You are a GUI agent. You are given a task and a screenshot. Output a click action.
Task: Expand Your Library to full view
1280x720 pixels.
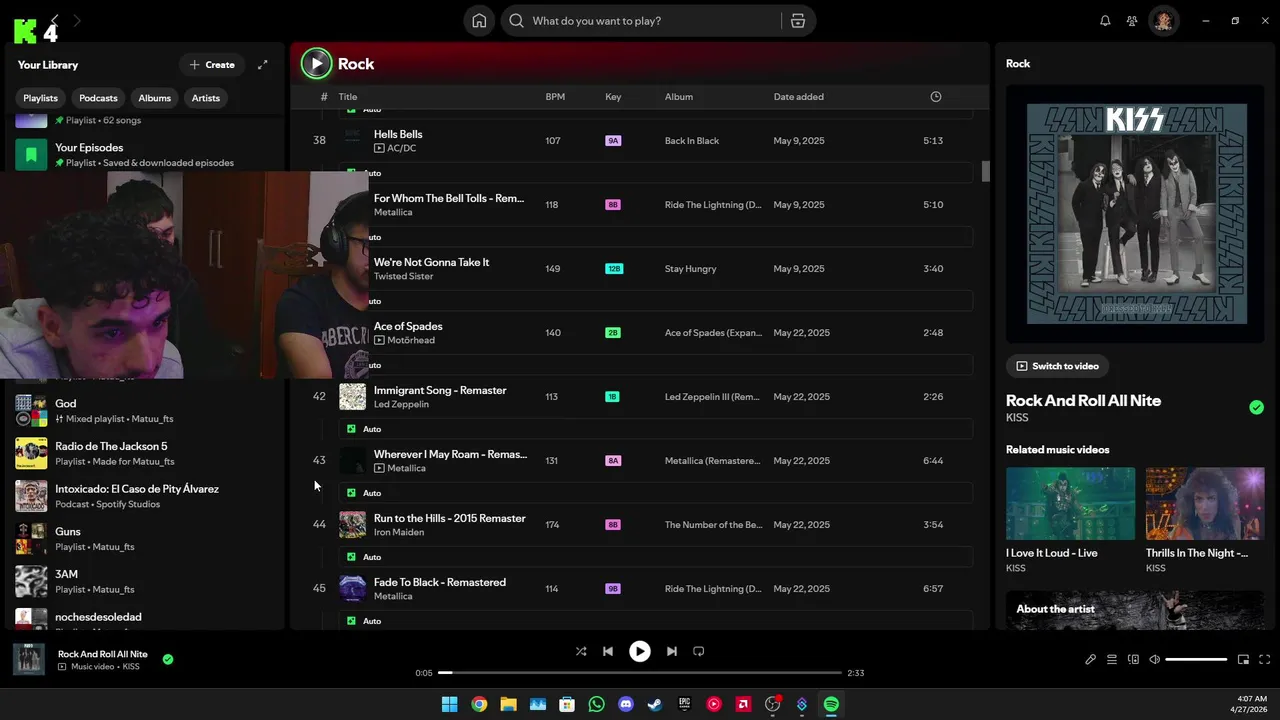[x=263, y=65]
